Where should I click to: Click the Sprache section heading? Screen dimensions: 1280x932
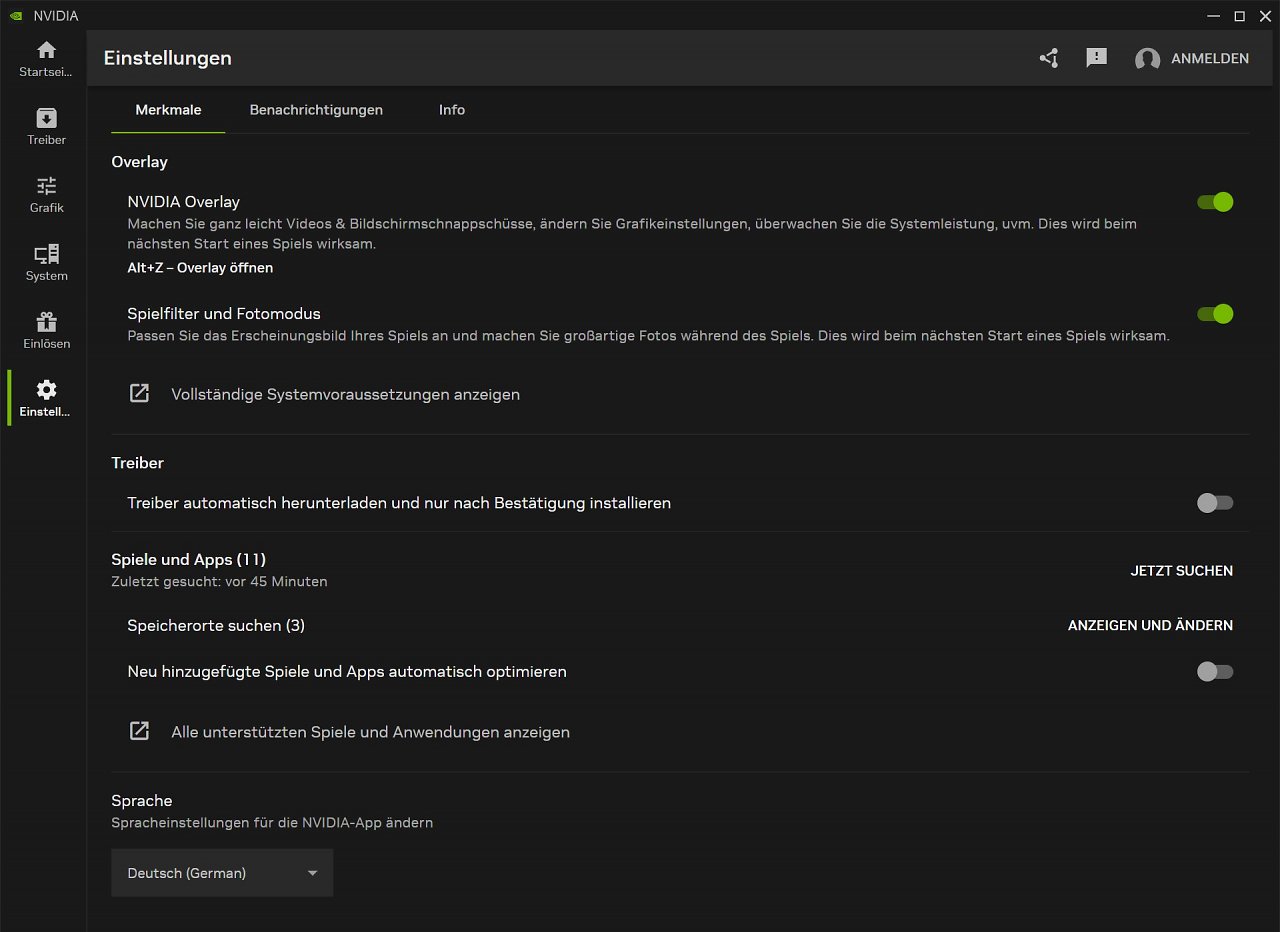click(x=141, y=801)
